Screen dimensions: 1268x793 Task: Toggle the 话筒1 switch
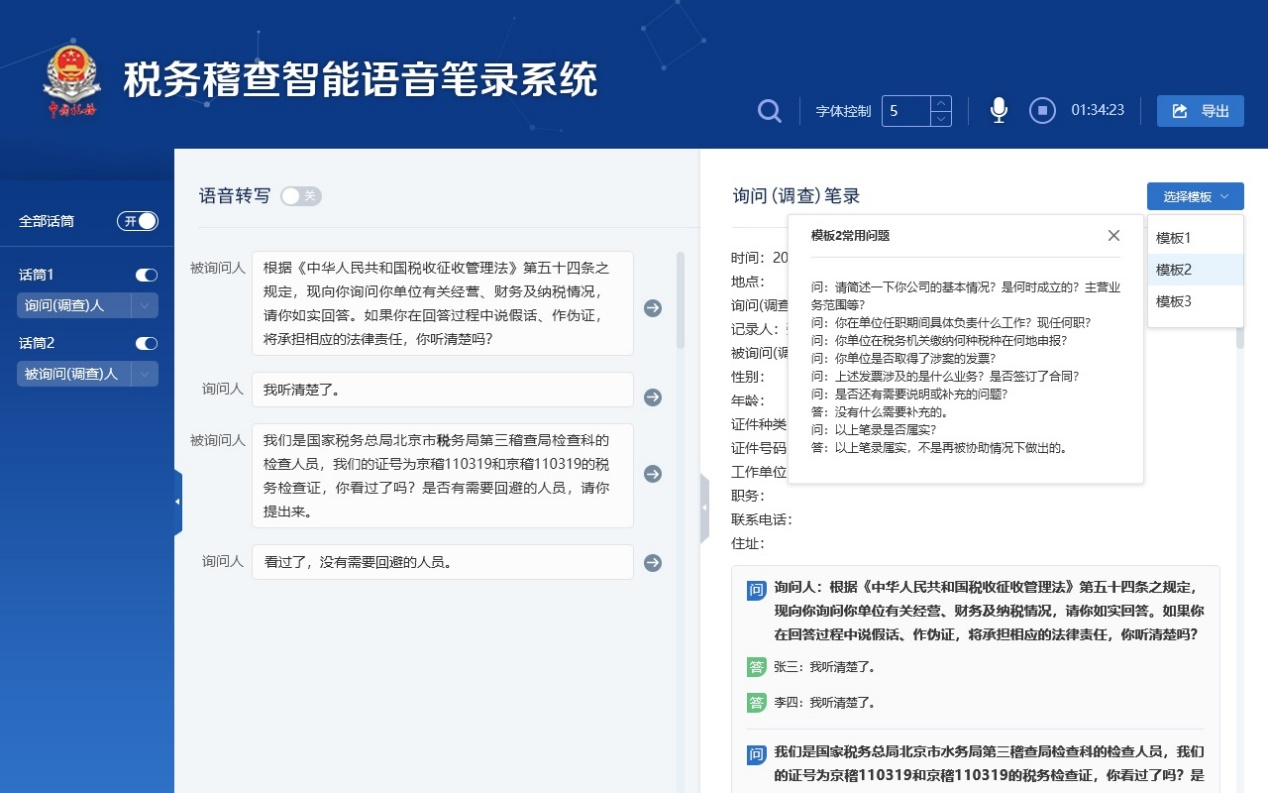(x=146, y=275)
